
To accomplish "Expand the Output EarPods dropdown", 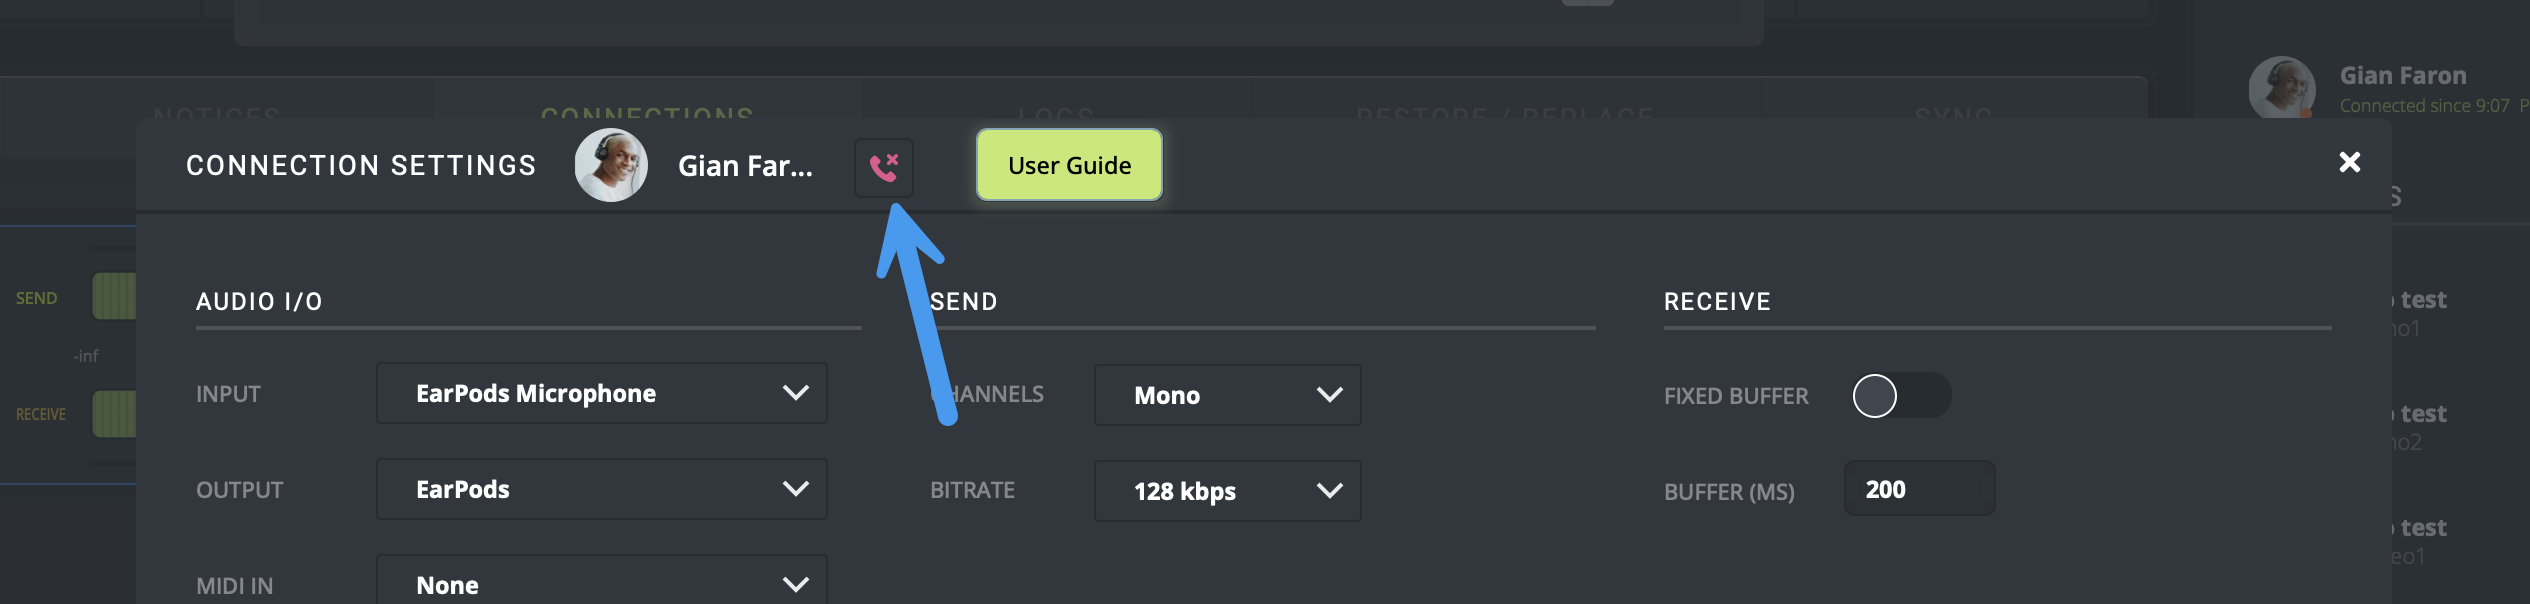I will tap(601, 489).
